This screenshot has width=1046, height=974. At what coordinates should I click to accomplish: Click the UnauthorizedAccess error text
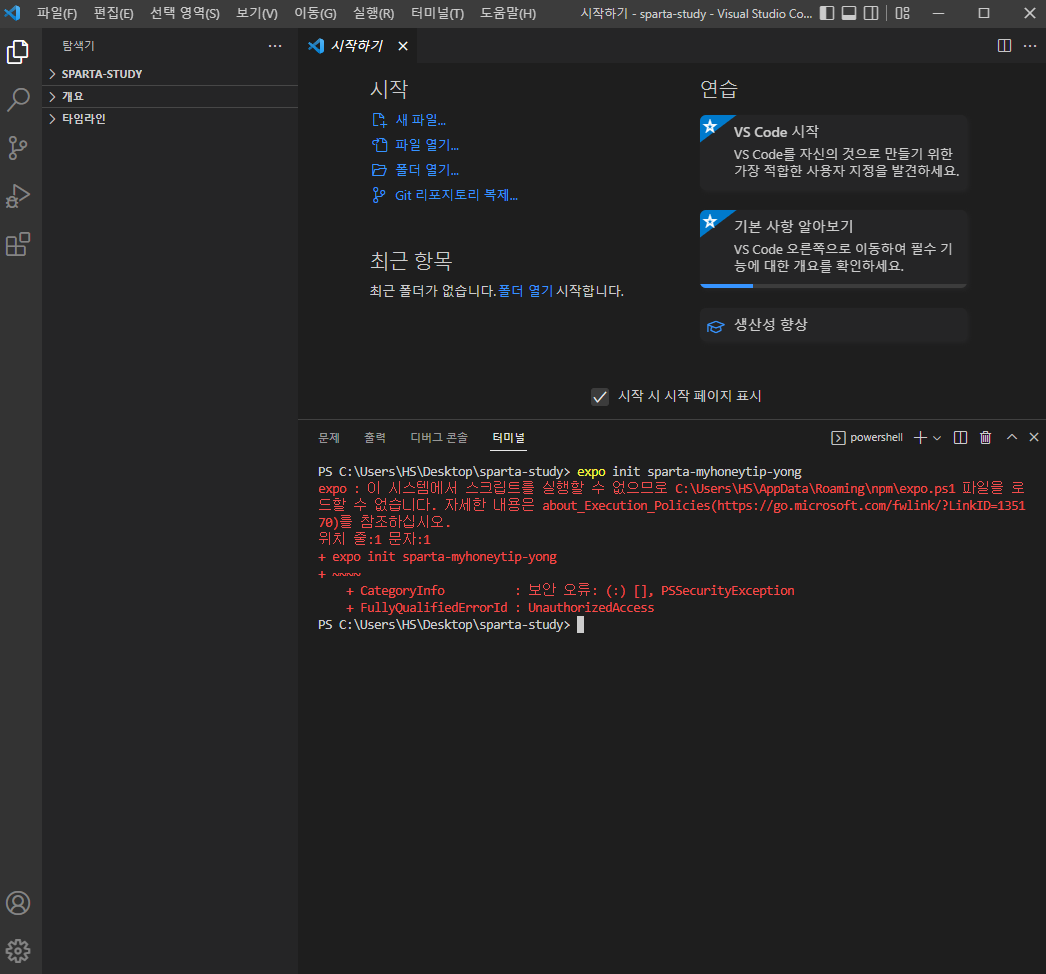coord(591,608)
